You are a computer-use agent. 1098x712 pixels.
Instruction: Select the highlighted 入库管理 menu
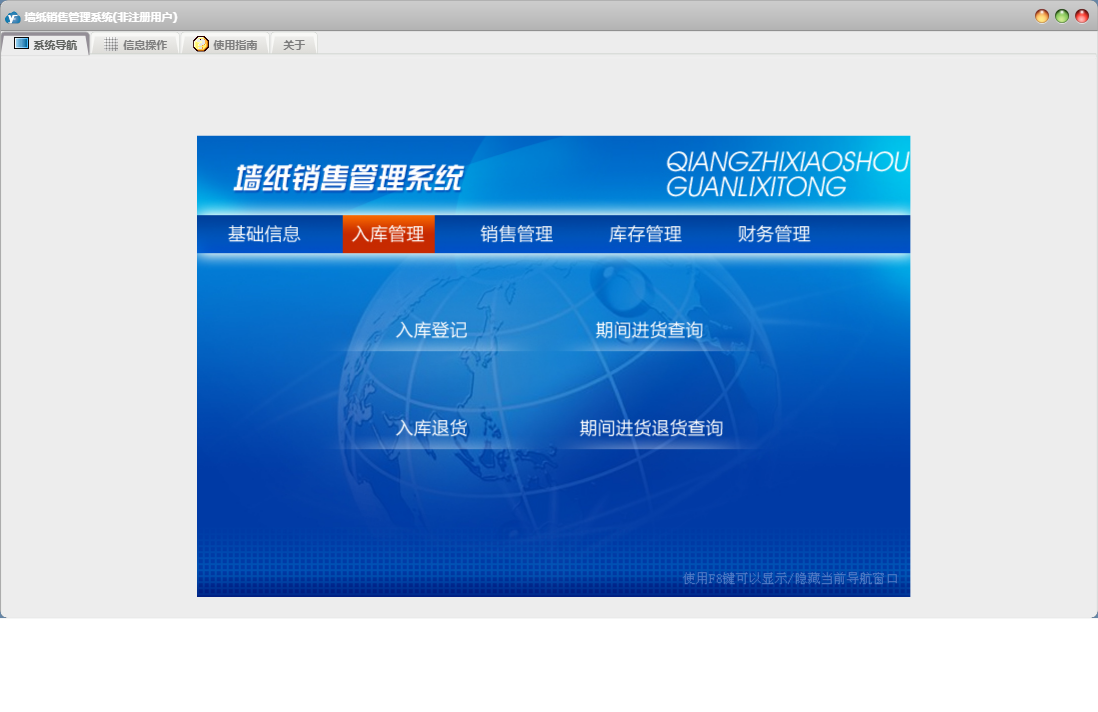point(389,234)
